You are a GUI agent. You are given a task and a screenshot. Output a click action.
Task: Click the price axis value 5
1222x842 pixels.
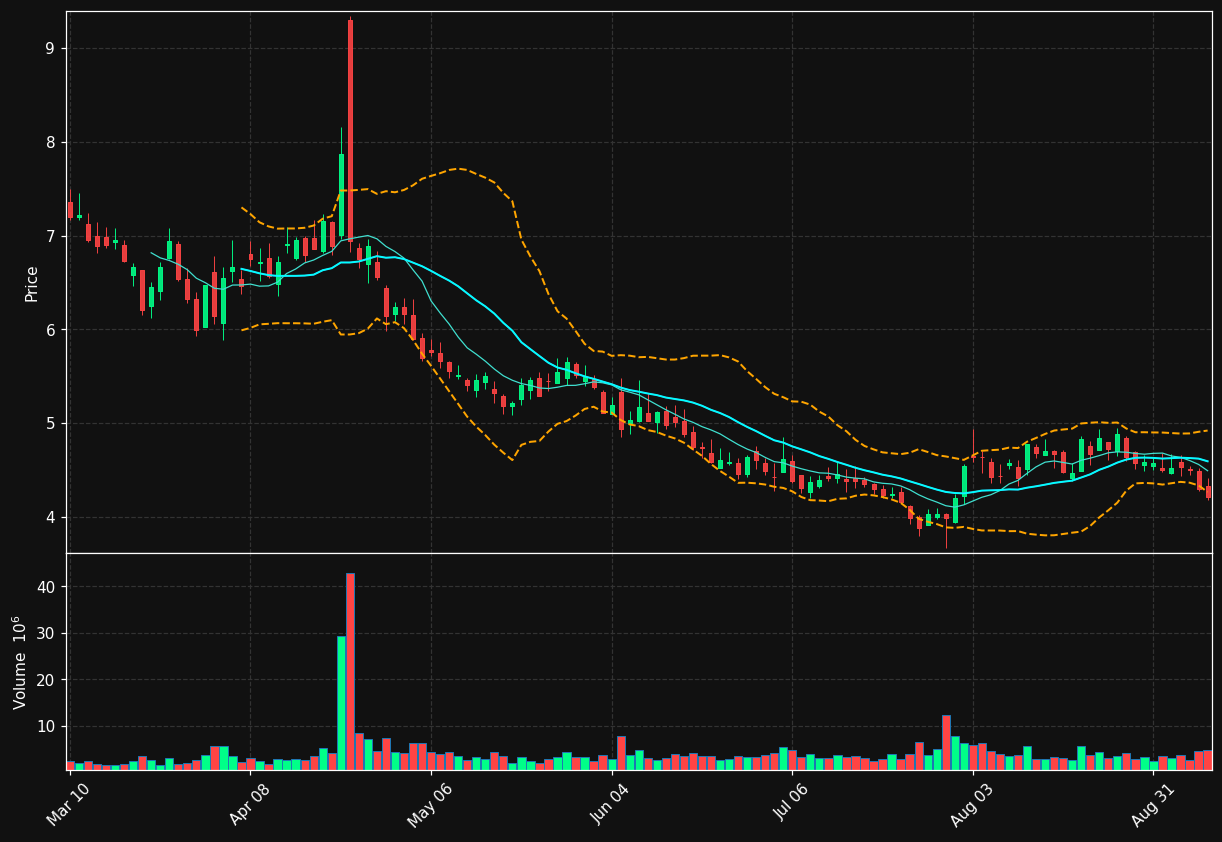pos(50,424)
